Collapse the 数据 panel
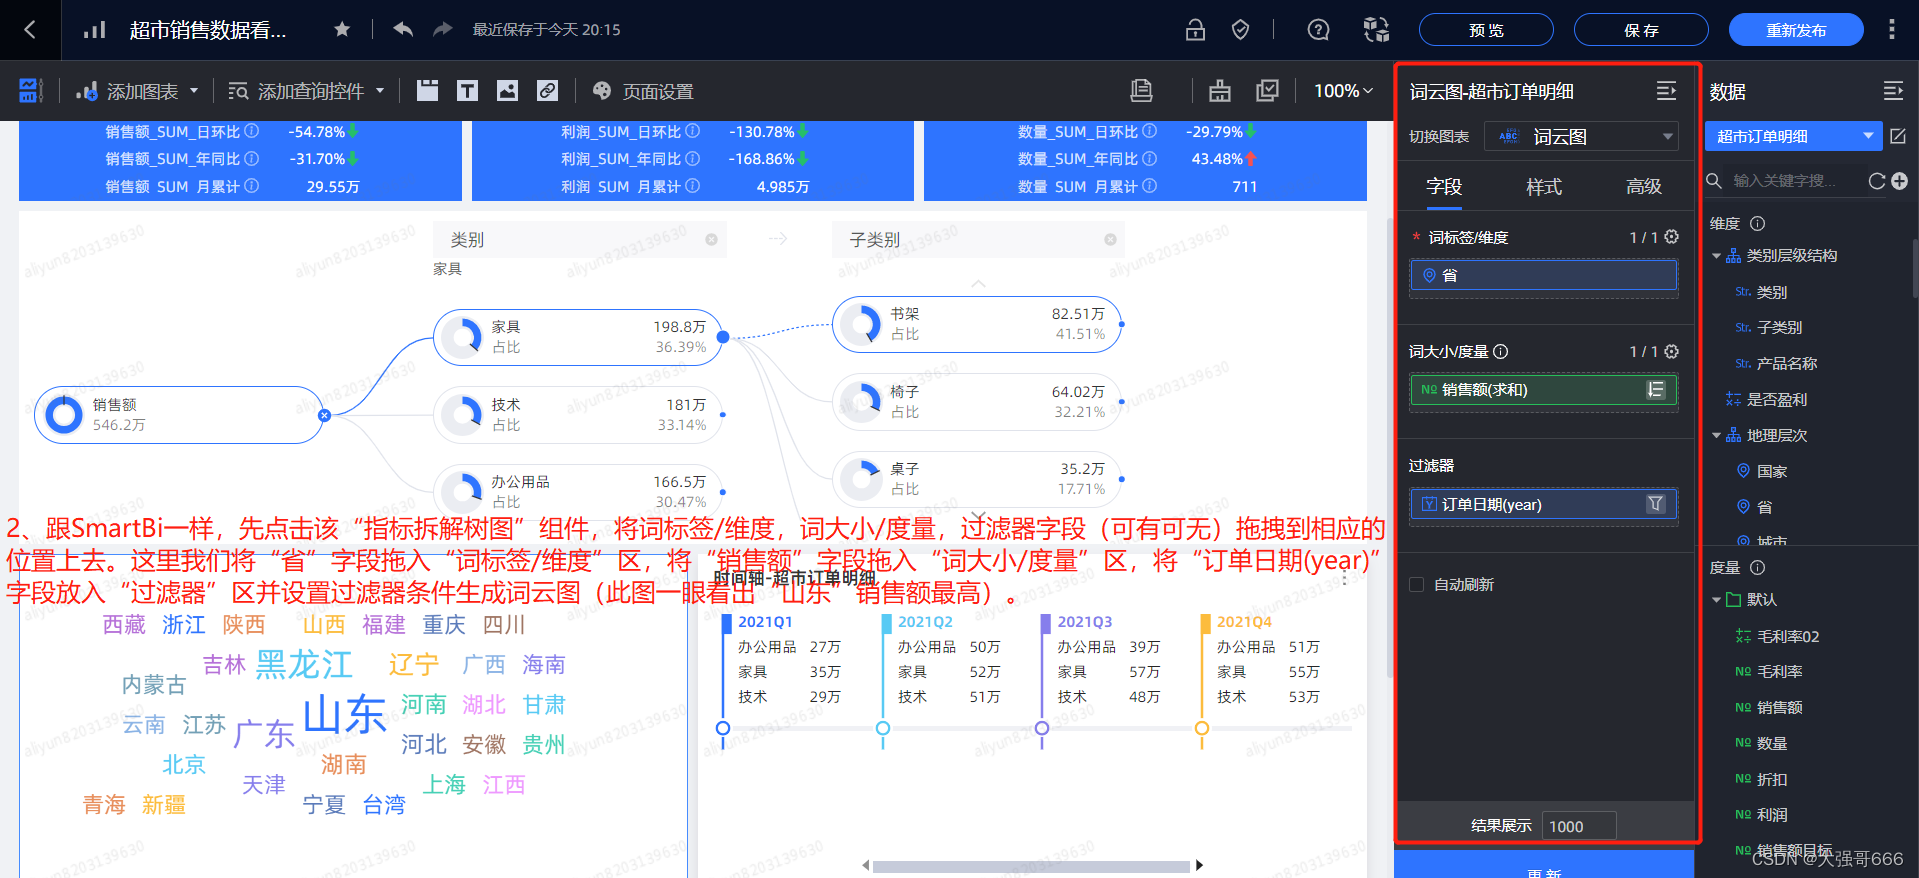Image resolution: width=1919 pixels, height=878 pixels. pyautogui.click(x=1893, y=91)
